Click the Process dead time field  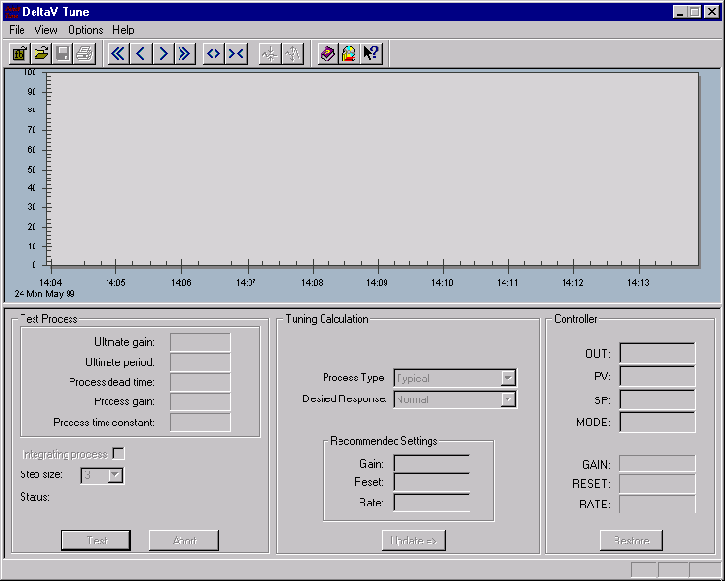coord(200,382)
